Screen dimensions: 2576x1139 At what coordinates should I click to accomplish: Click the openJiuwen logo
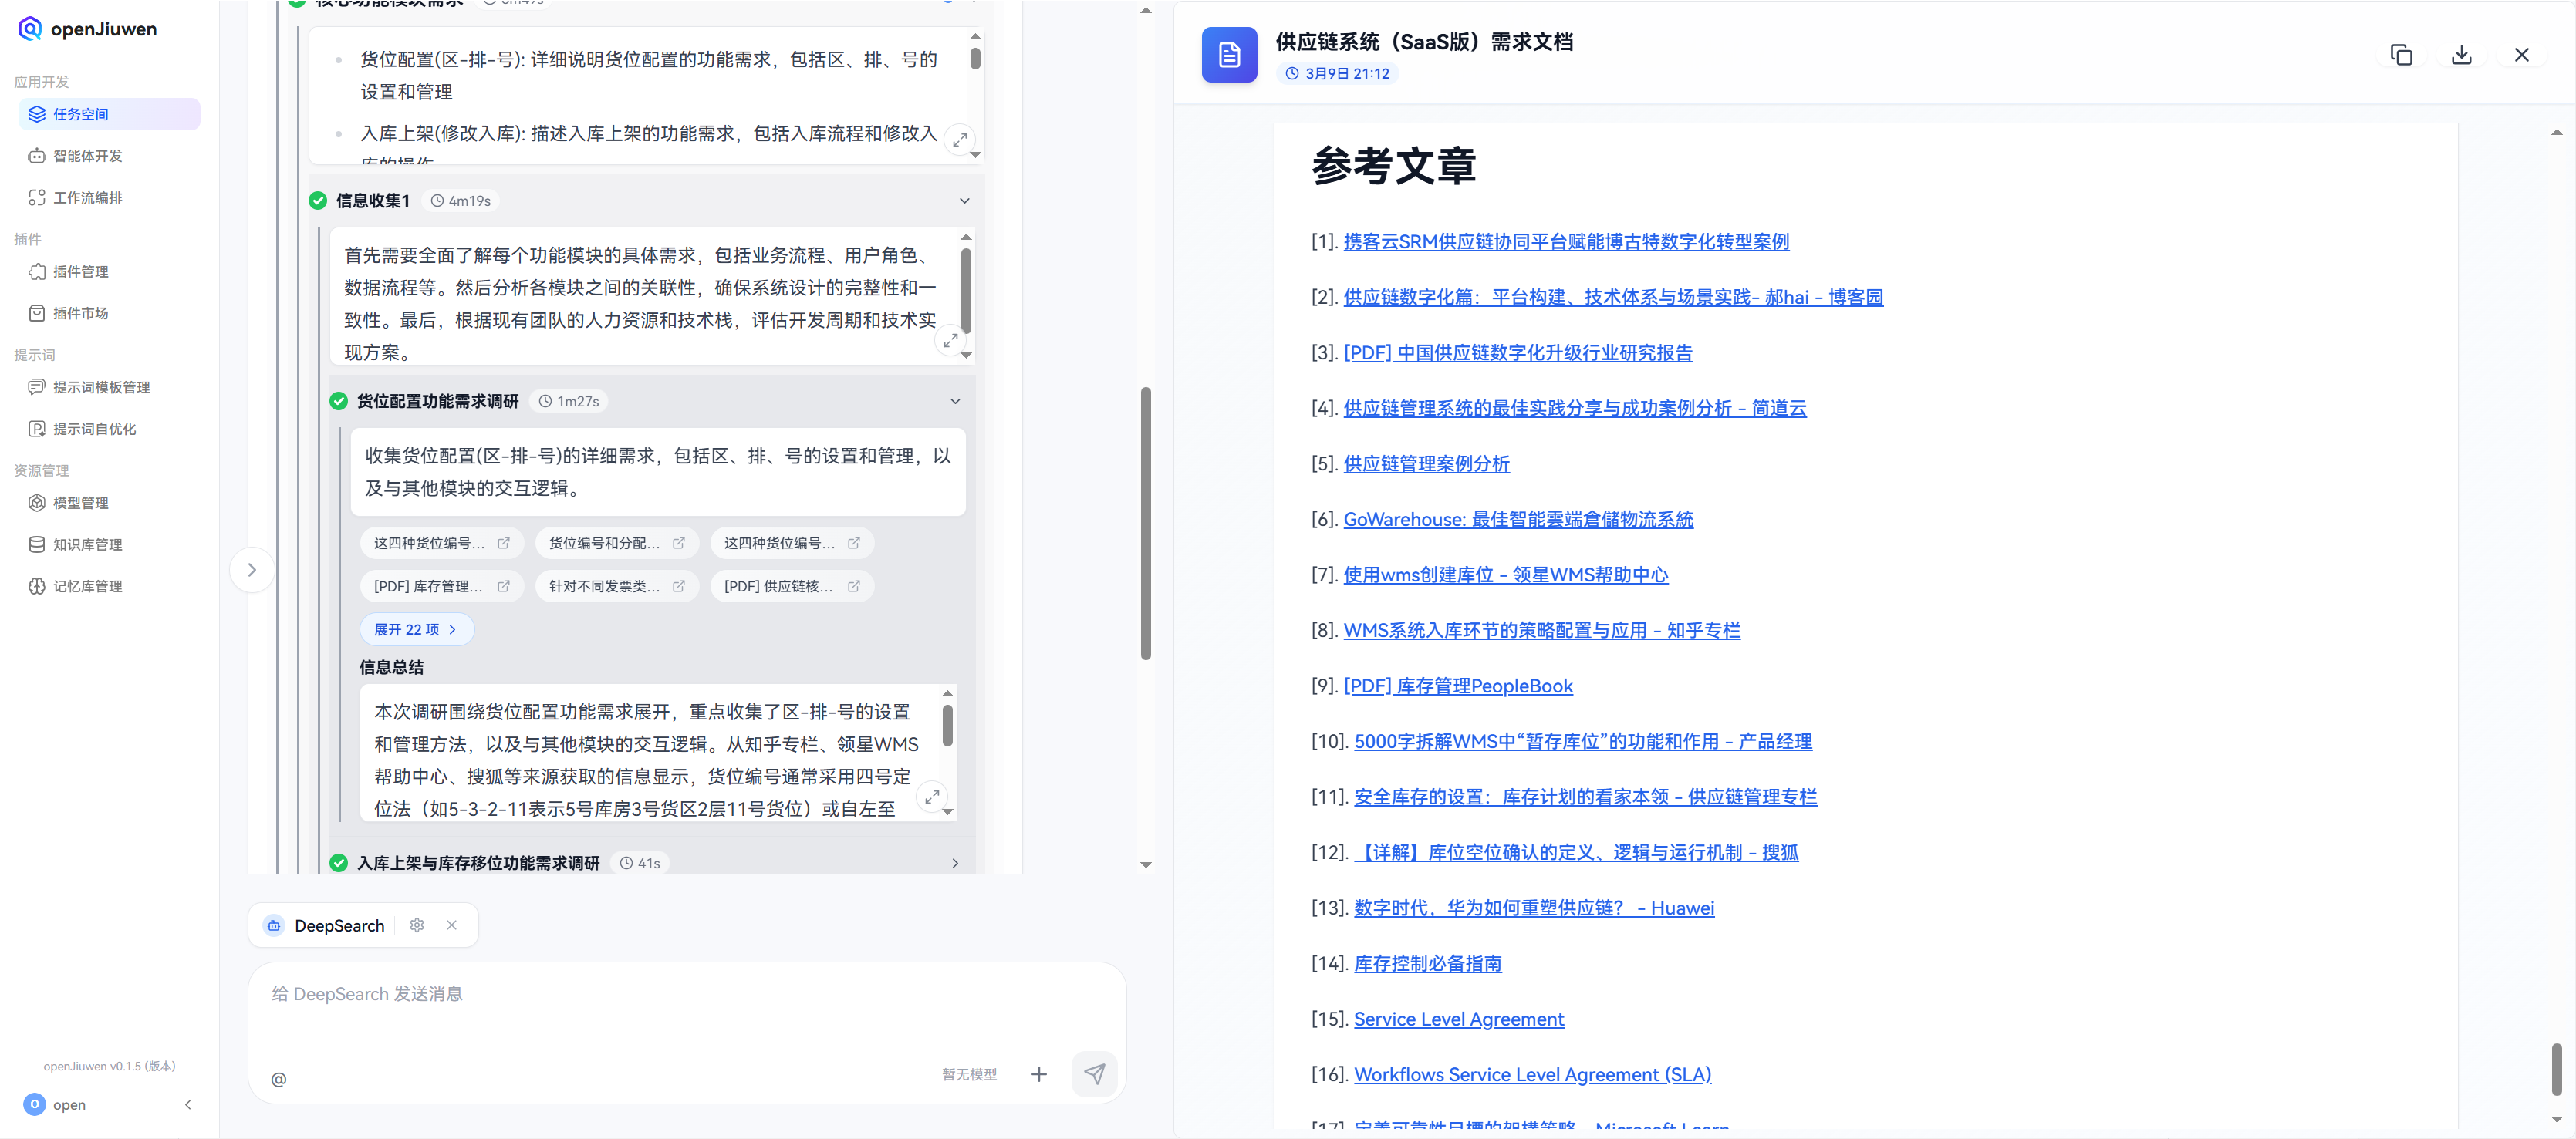click(88, 29)
